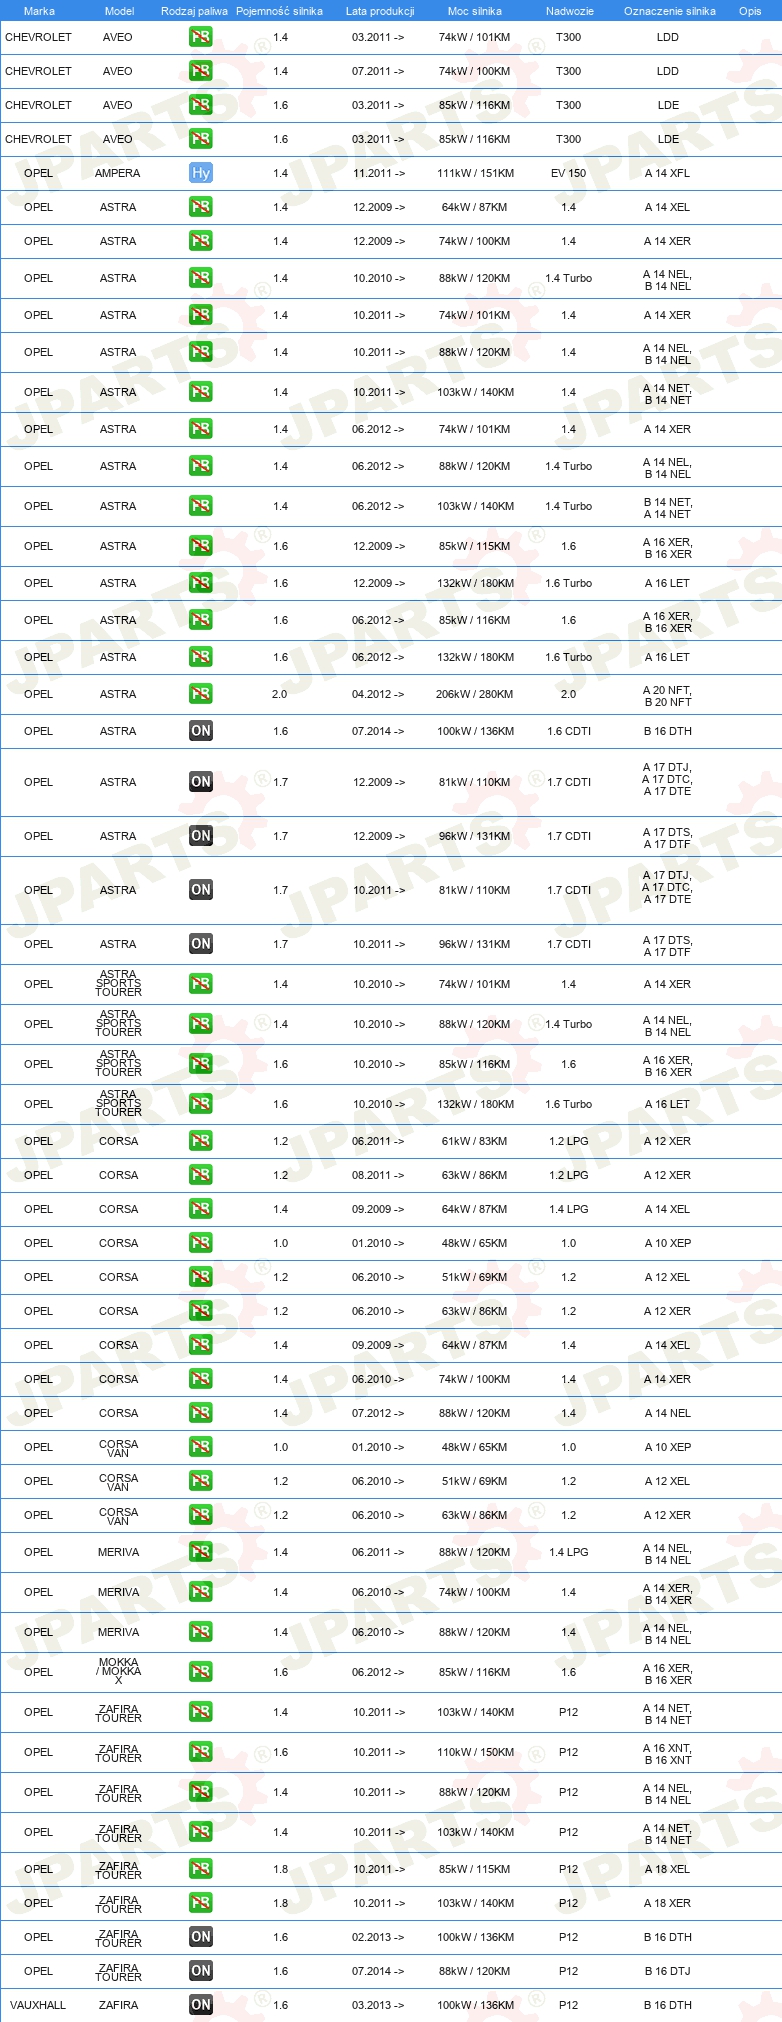Click the 'Opis' column header
Image resolution: width=782 pixels, height=2022 pixels.
point(750,11)
